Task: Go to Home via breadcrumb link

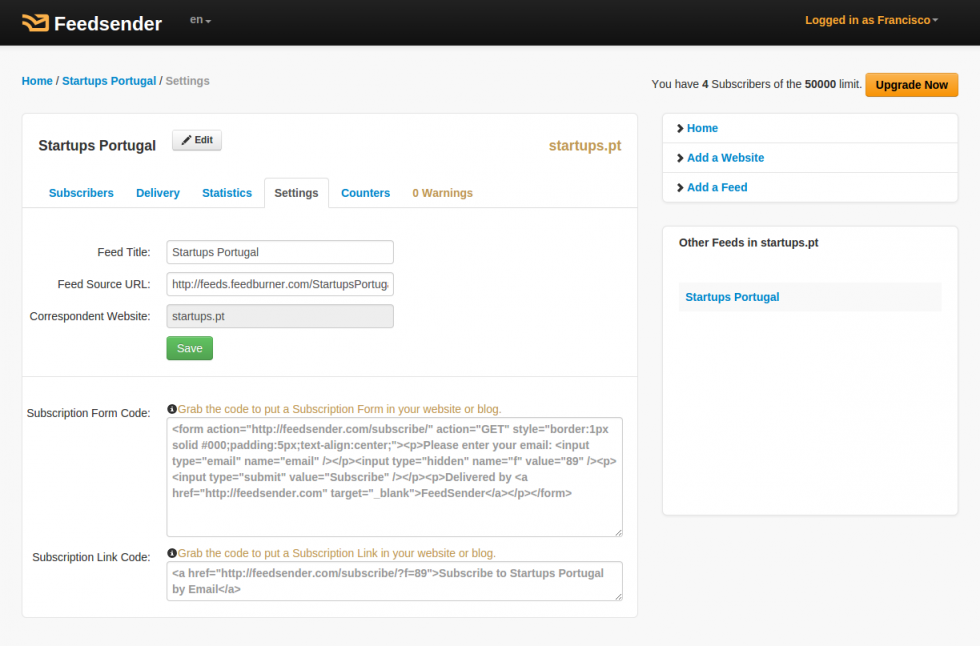Action: 37,81
